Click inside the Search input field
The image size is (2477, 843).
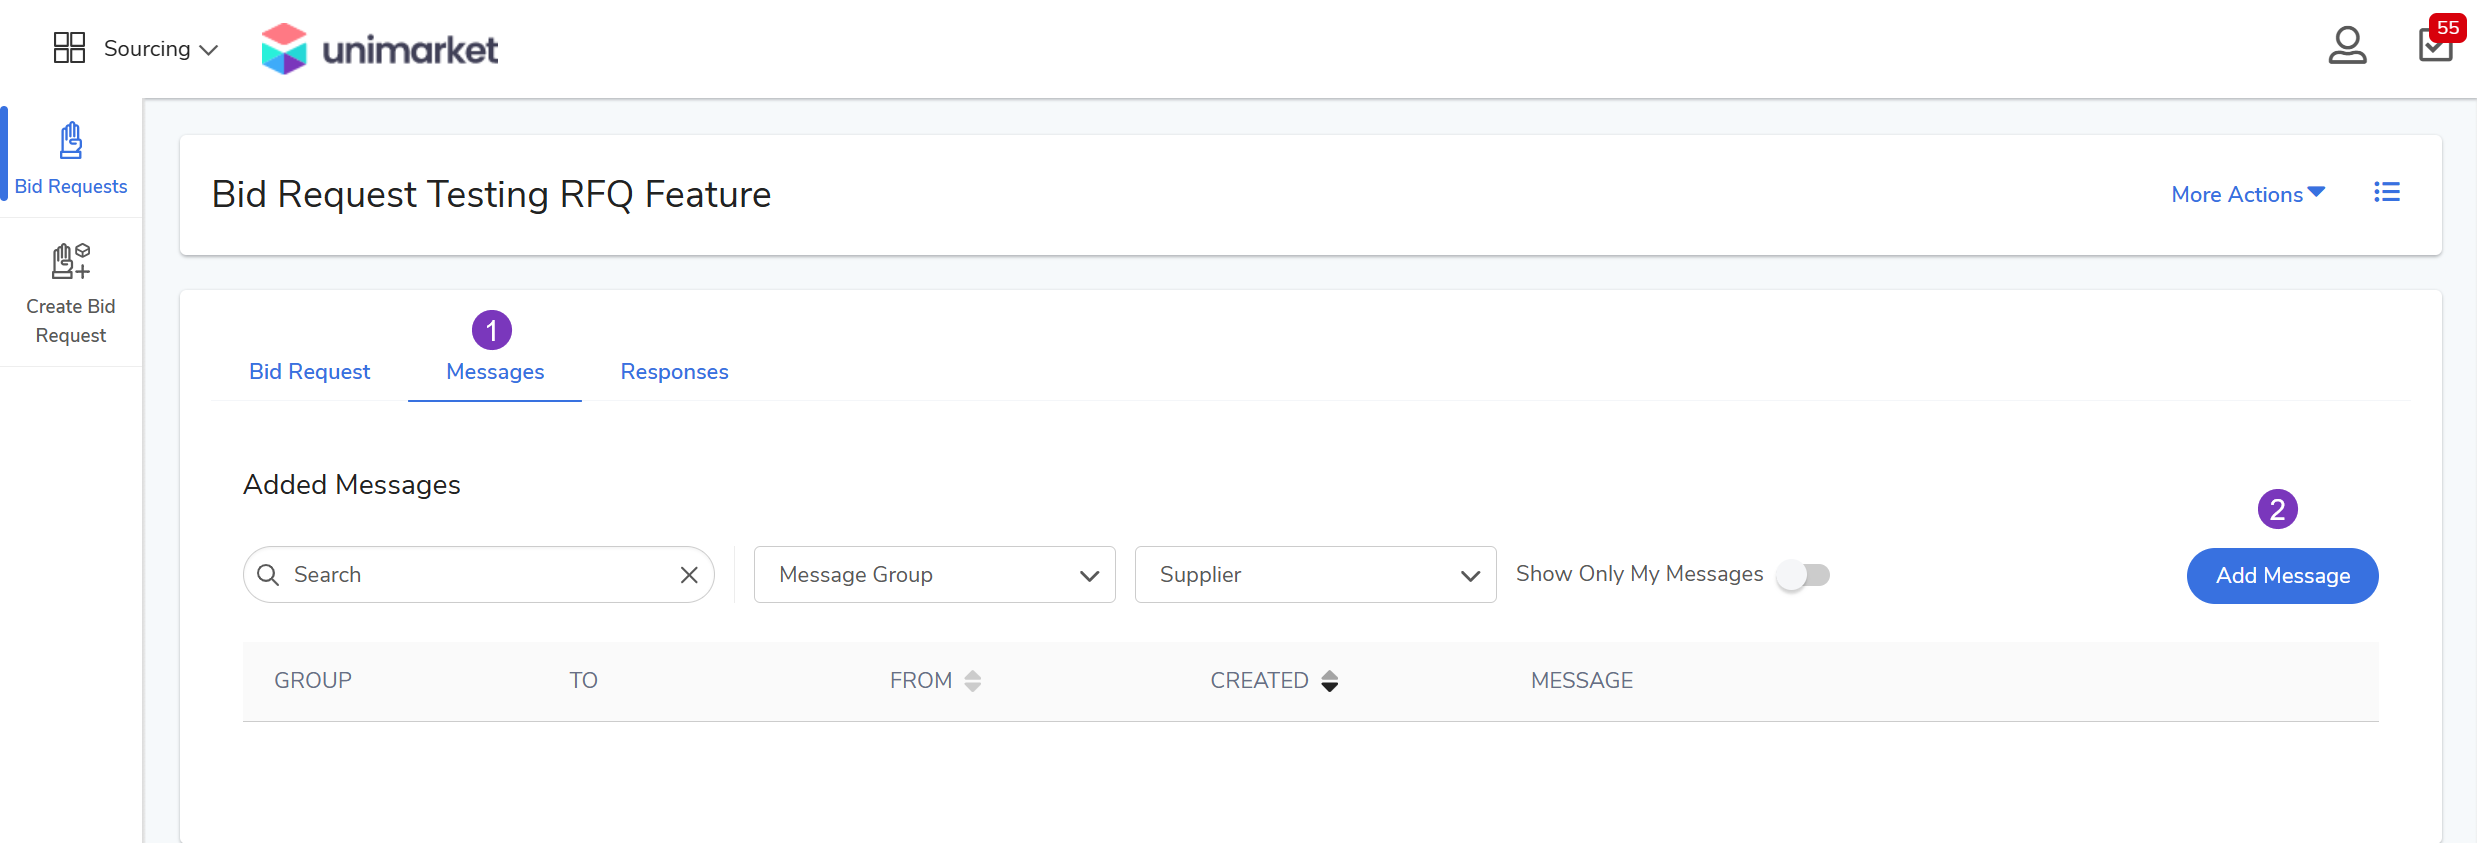click(480, 575)
